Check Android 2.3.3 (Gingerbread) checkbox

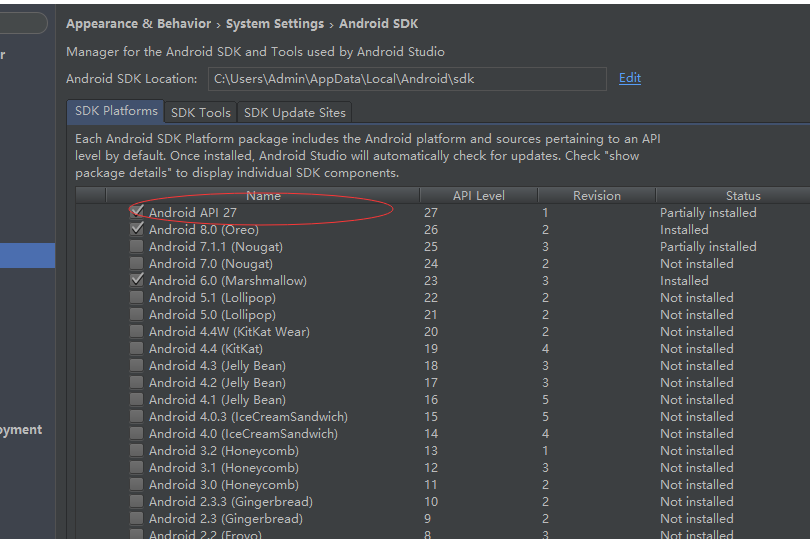136,502
